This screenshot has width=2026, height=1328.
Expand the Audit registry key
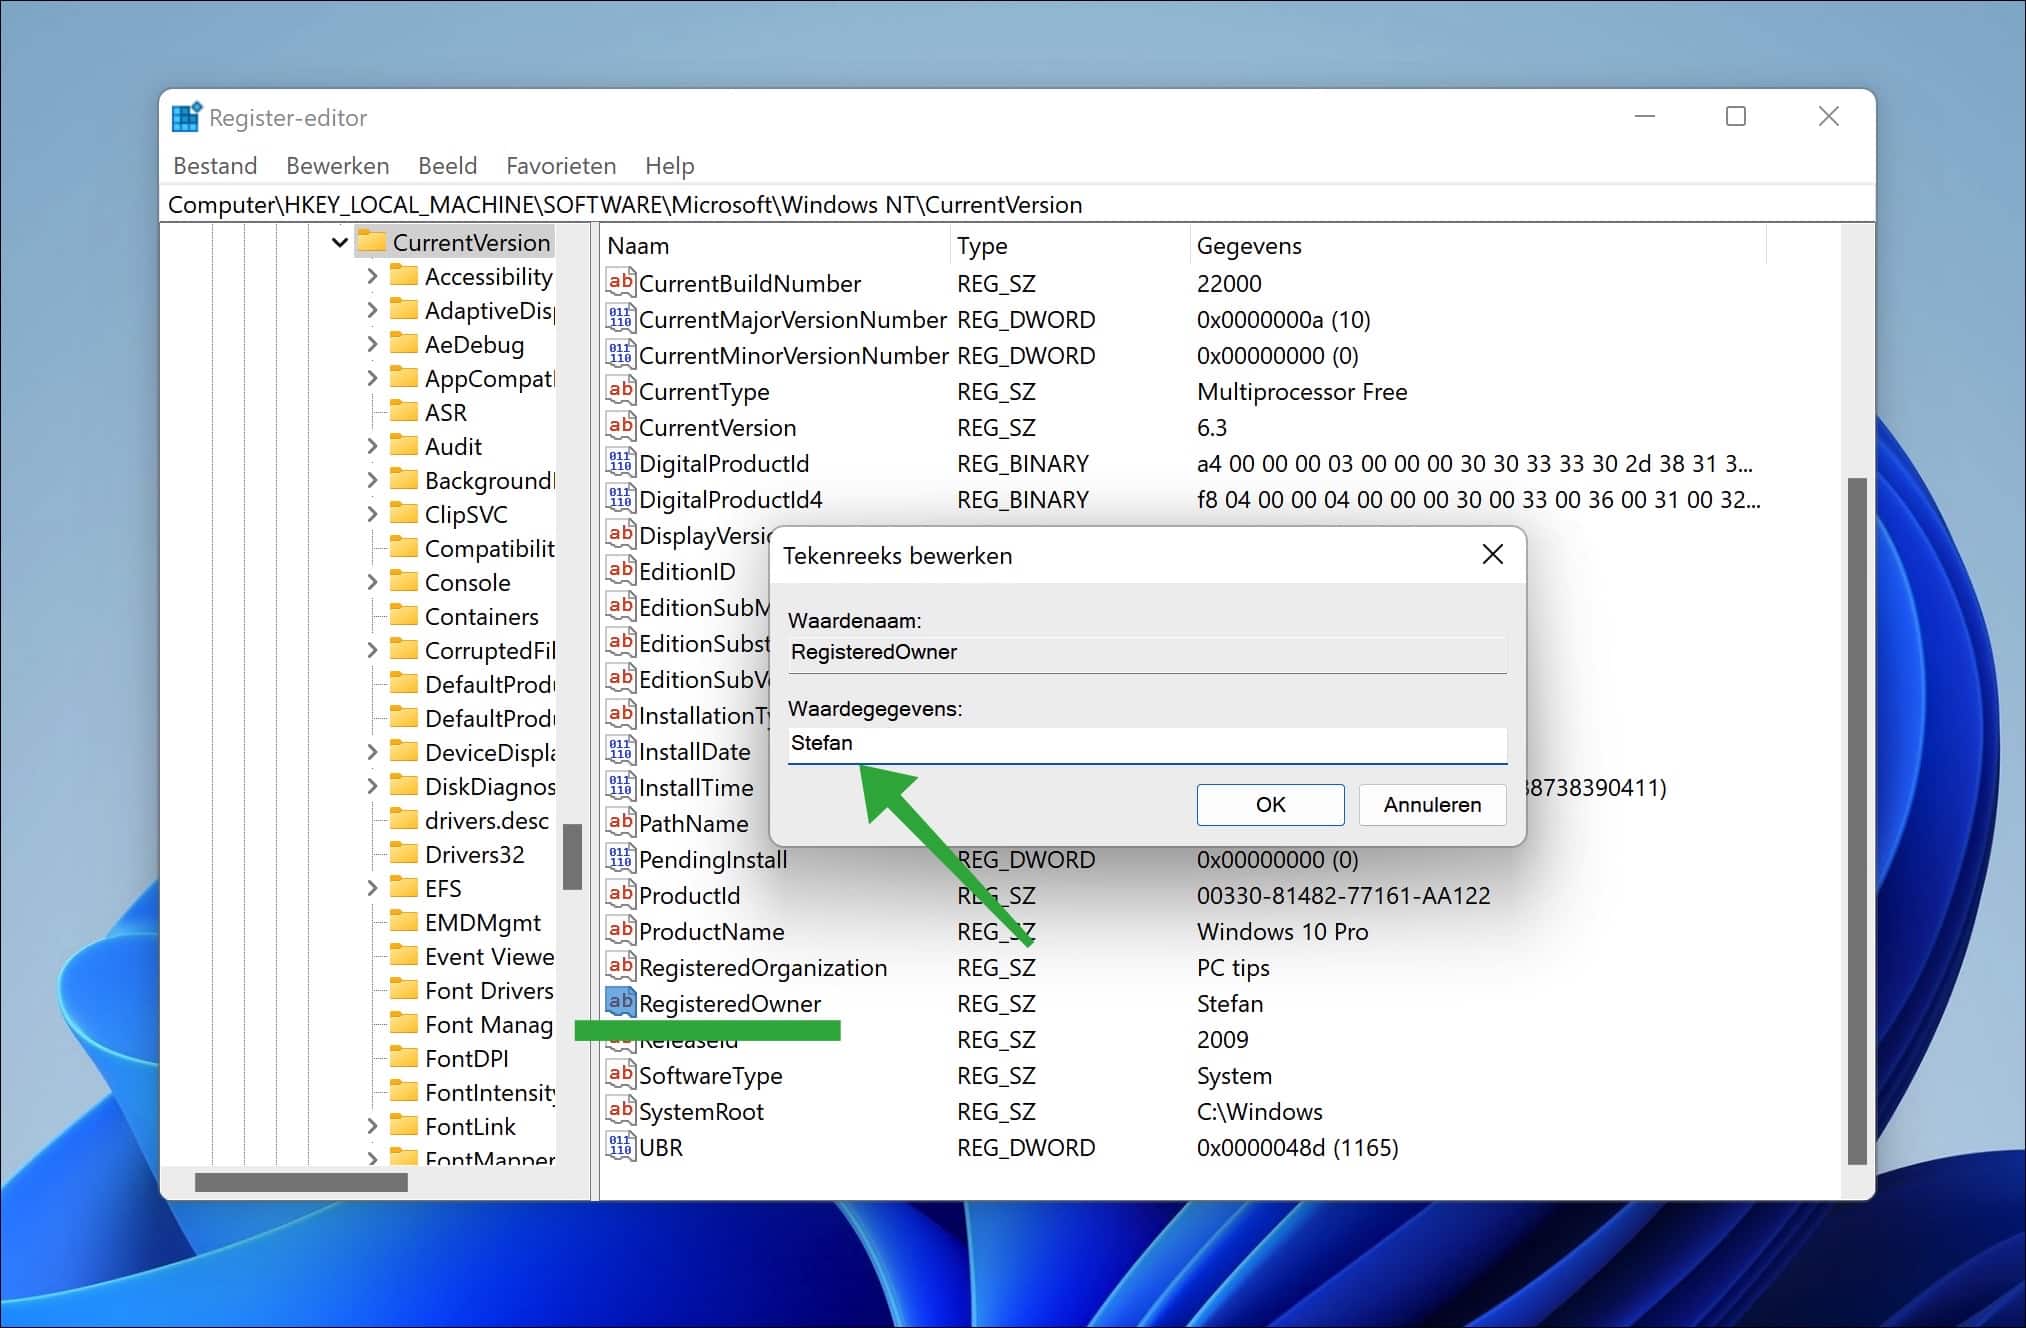[373, 446]
